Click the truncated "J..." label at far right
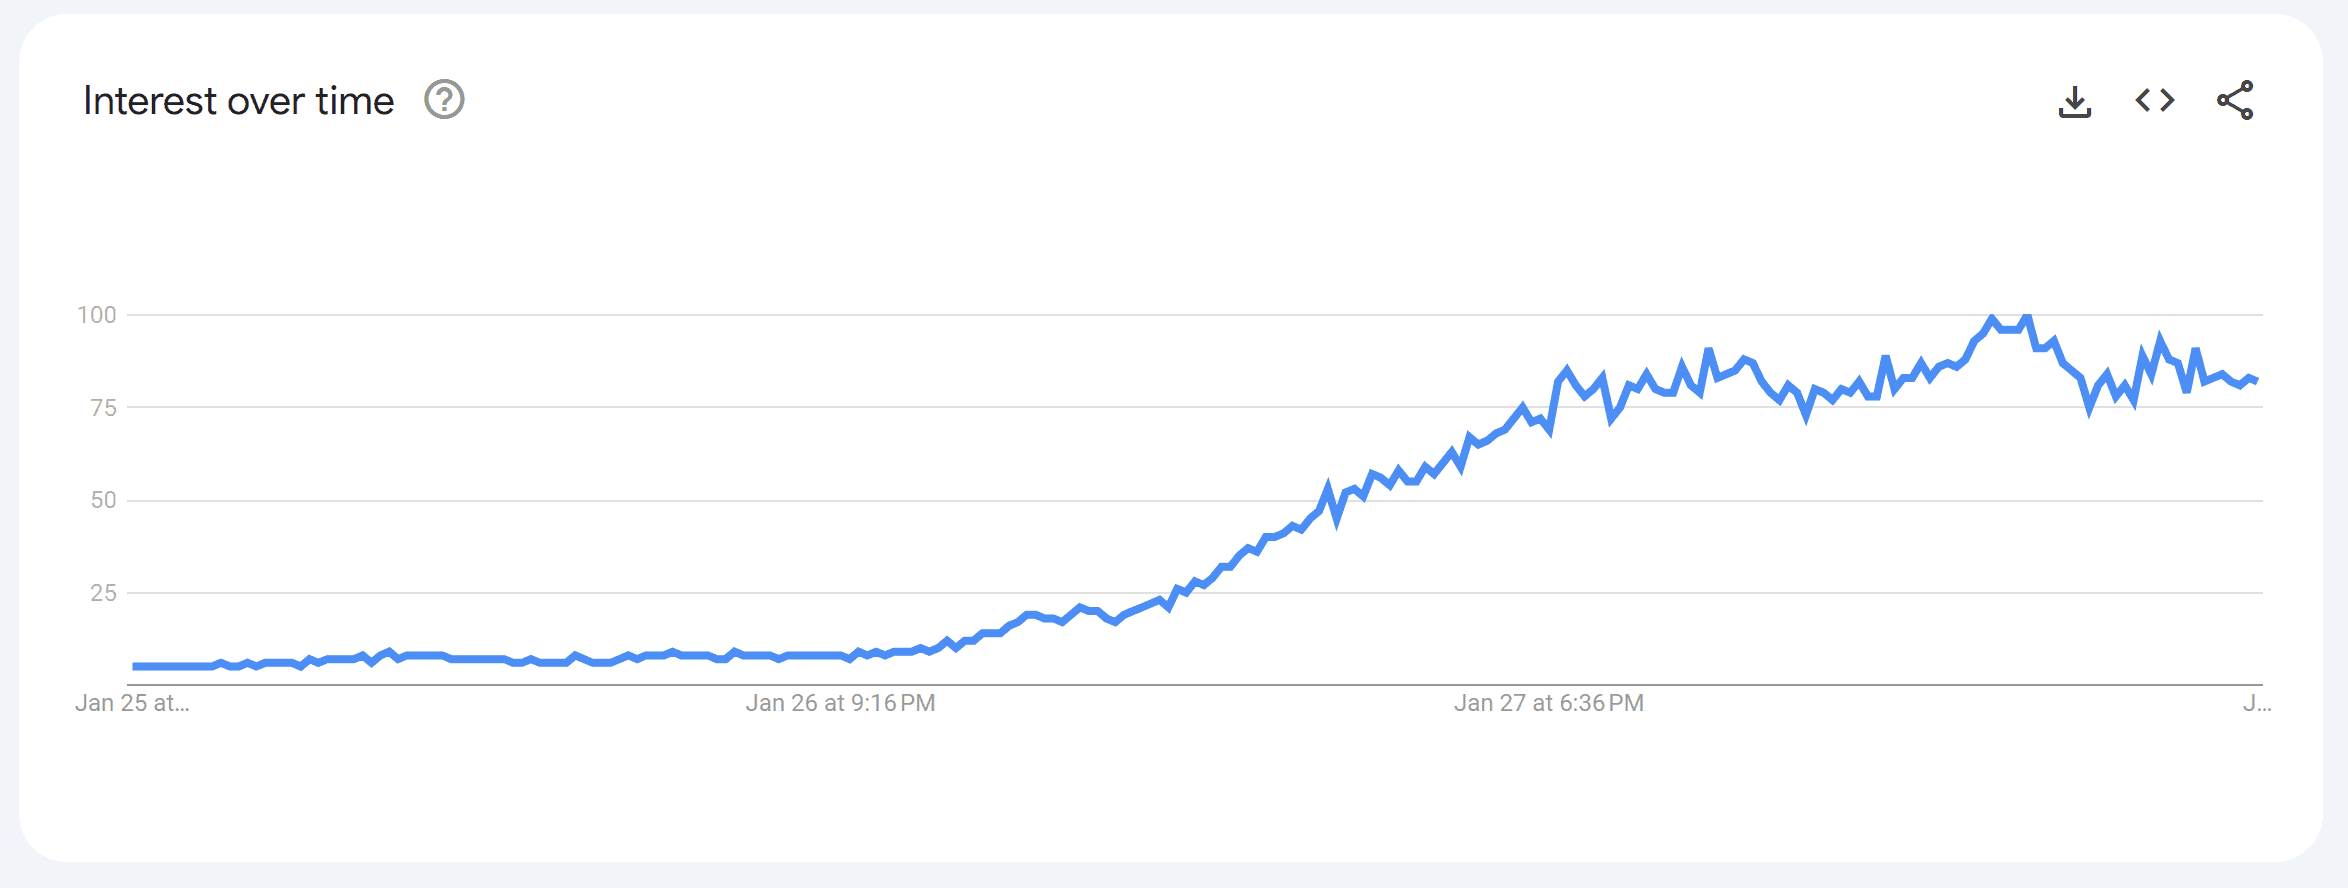 pos(2256,703)
